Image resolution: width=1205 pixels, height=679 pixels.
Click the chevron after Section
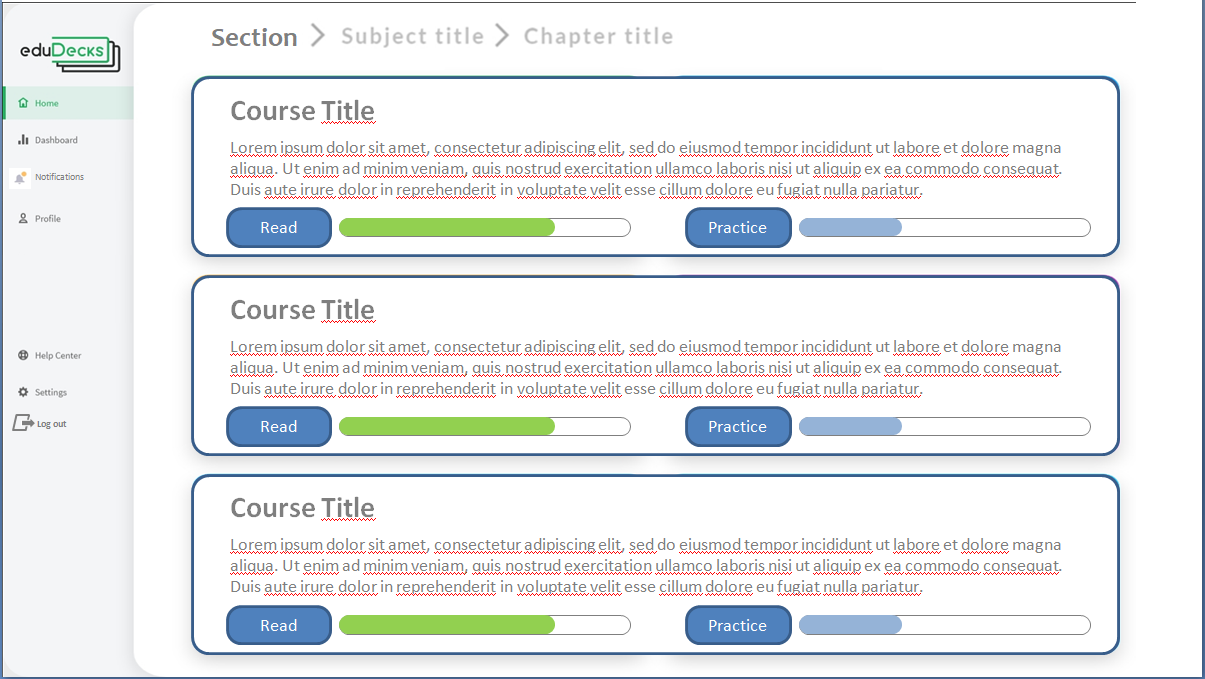pos(318,36)
